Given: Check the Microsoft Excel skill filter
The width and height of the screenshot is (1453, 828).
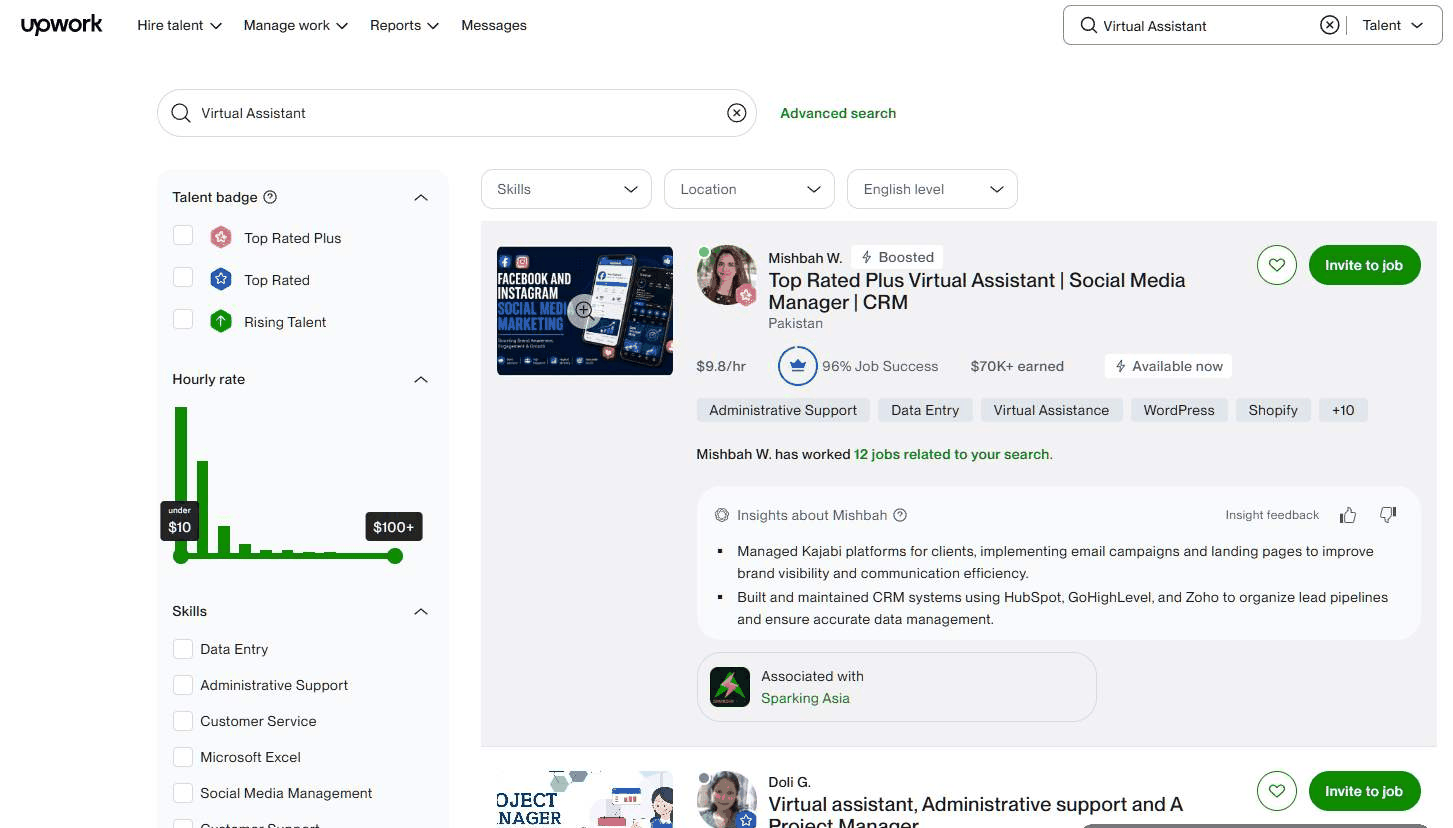Looking at the screenshot, I should [183, 757].
